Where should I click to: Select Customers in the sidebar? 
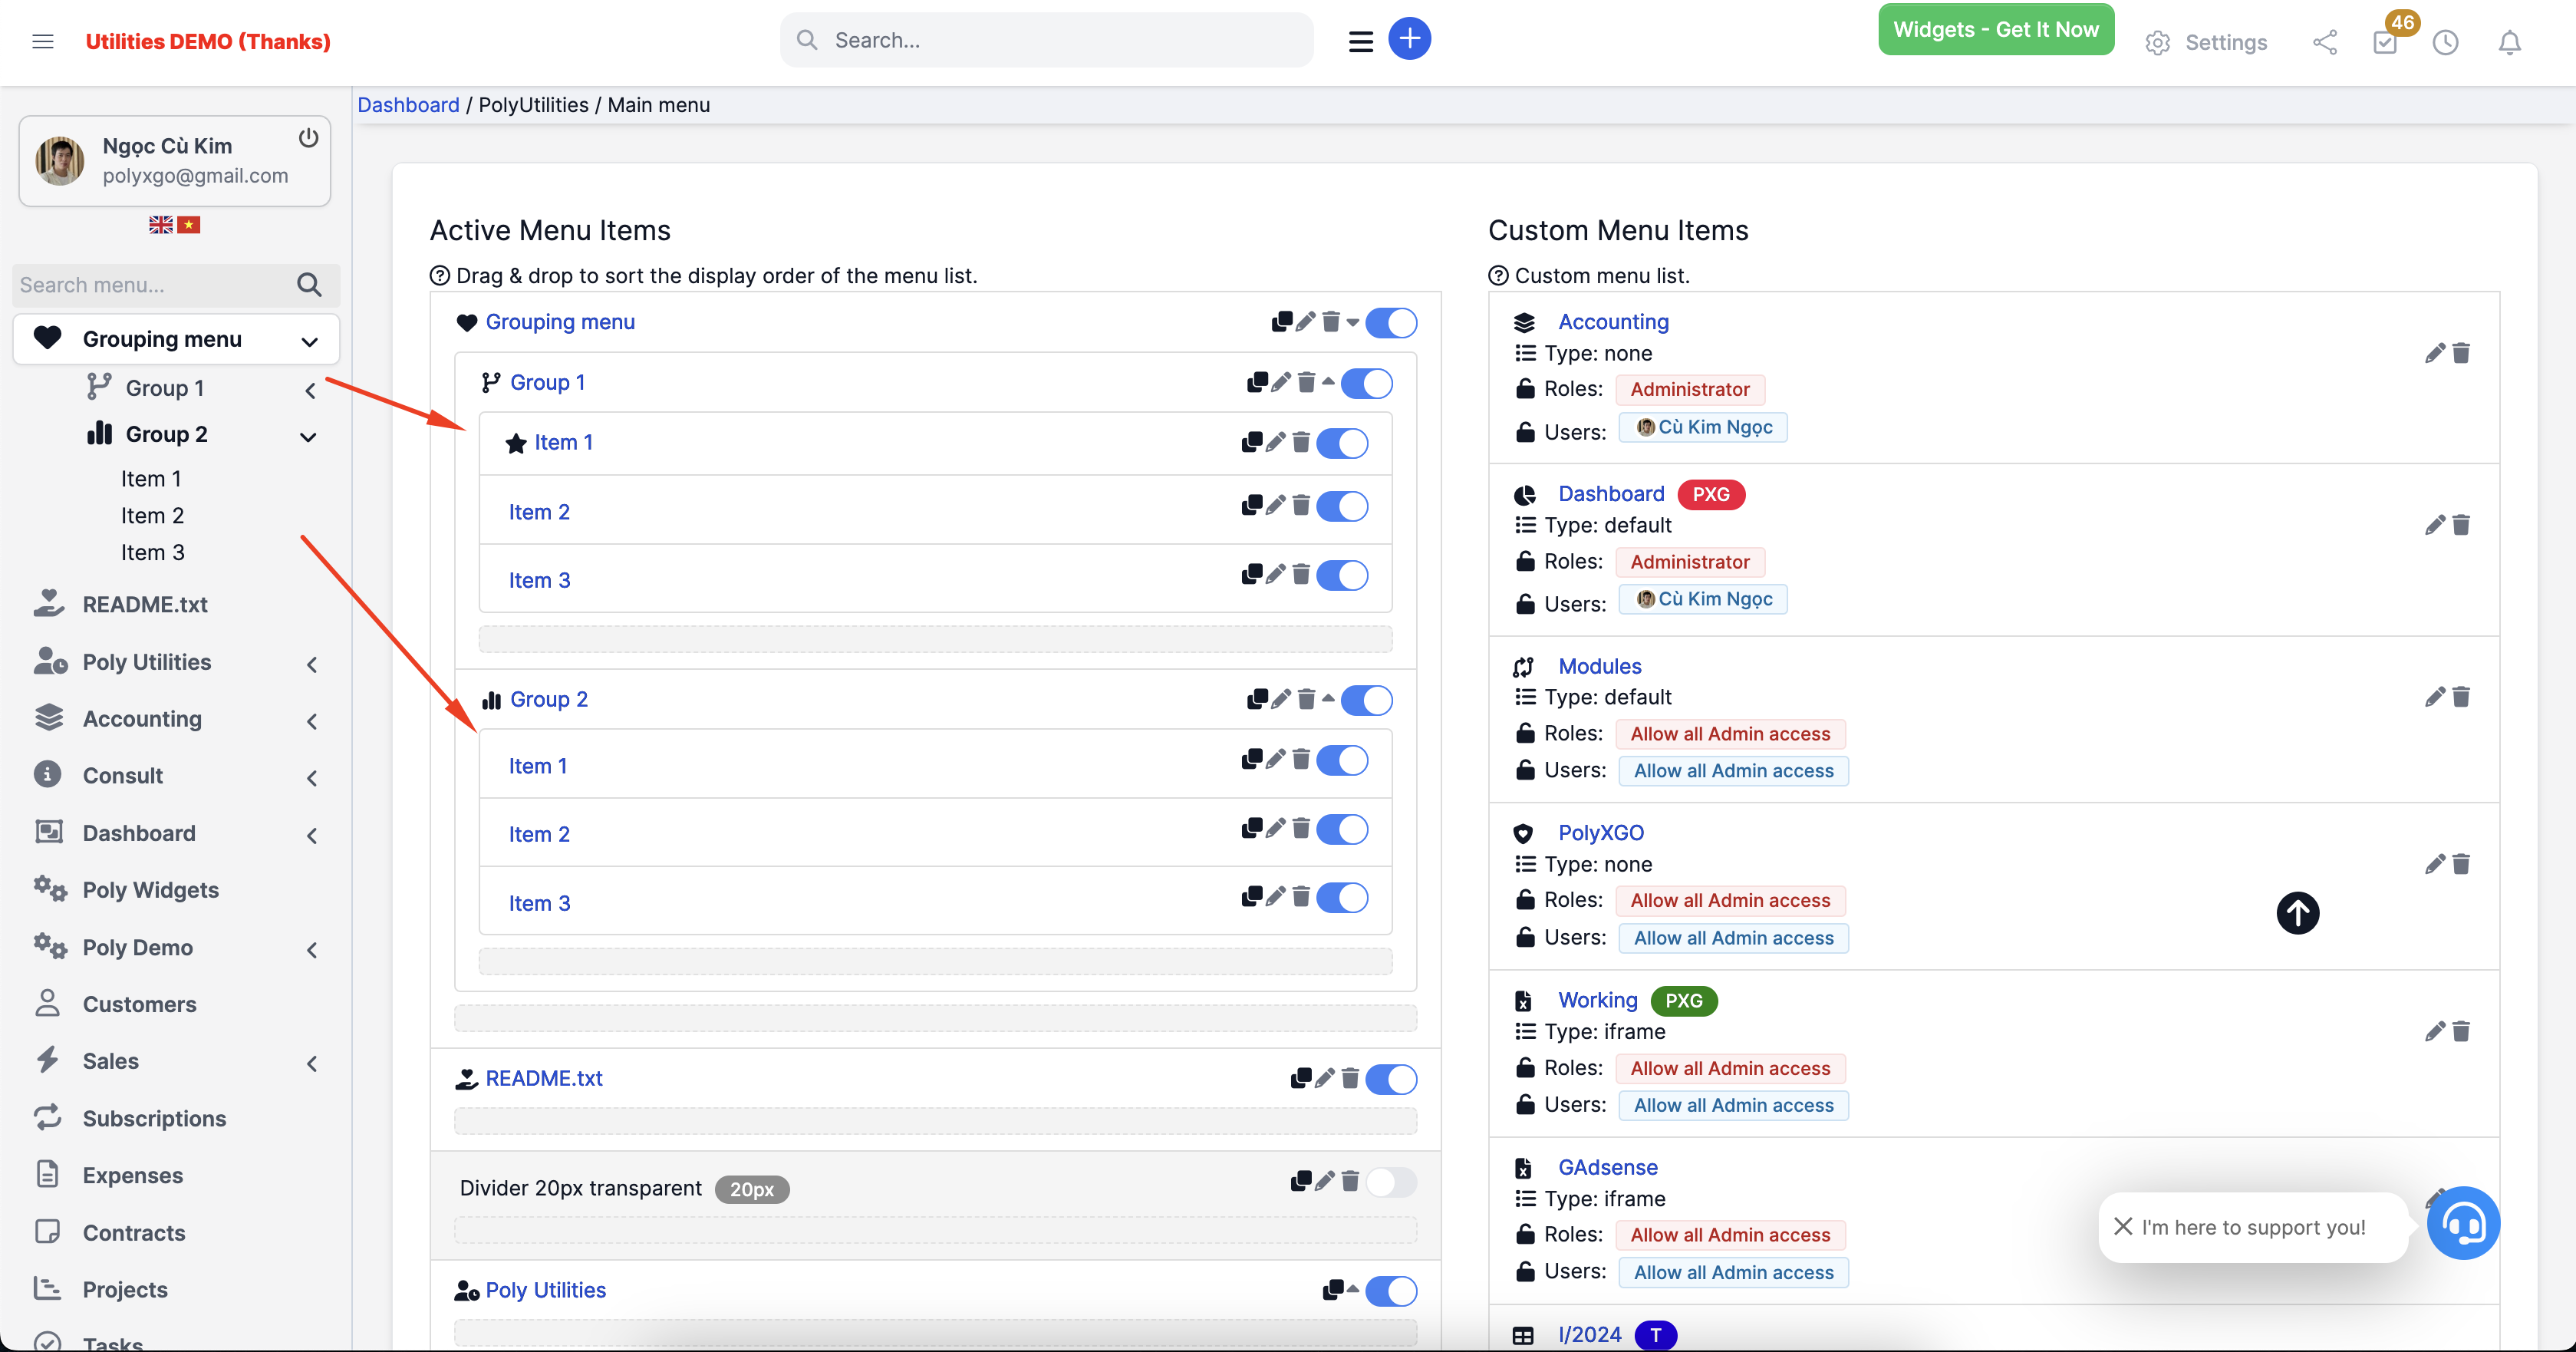click(139, 1004)
